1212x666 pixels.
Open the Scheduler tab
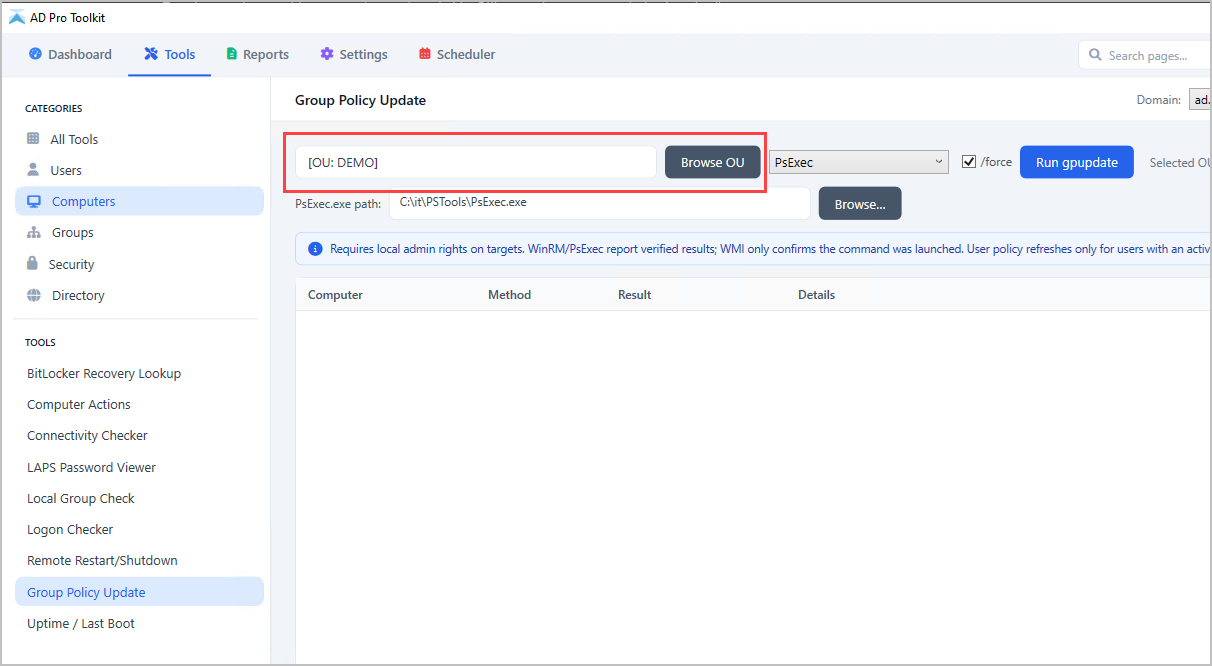(x=457, y=54)
